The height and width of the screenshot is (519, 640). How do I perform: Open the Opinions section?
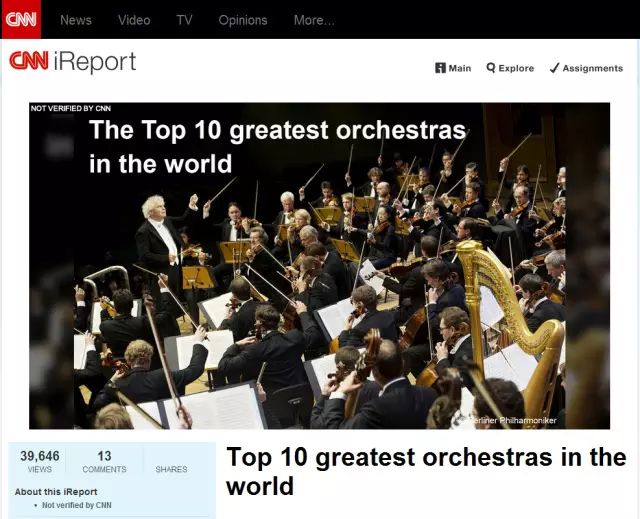tap(243, 20)
